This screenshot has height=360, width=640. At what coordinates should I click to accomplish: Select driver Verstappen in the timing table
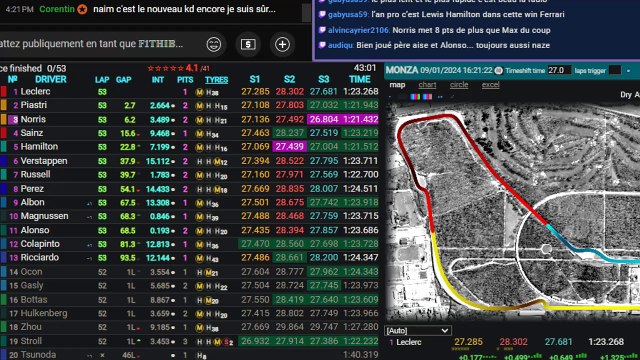[44, 161]
